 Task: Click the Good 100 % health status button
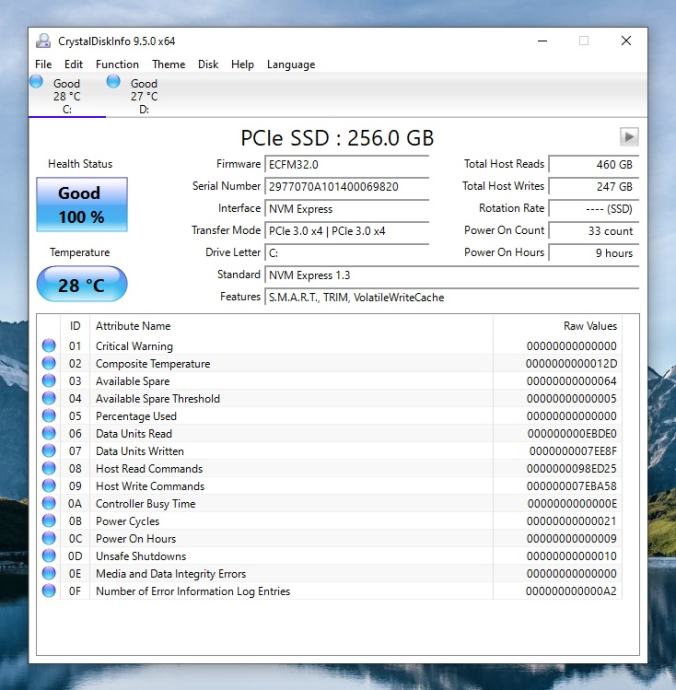tap(82, 205)
